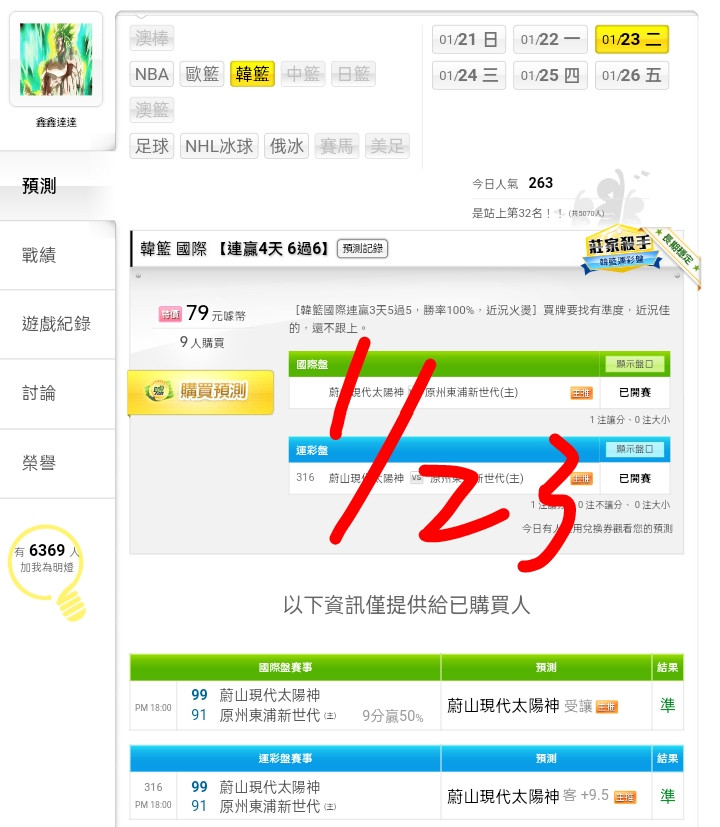Screen dimensions: 720x827
Task: Click the VS icon in 運彩盤 match
Action: 417,478
